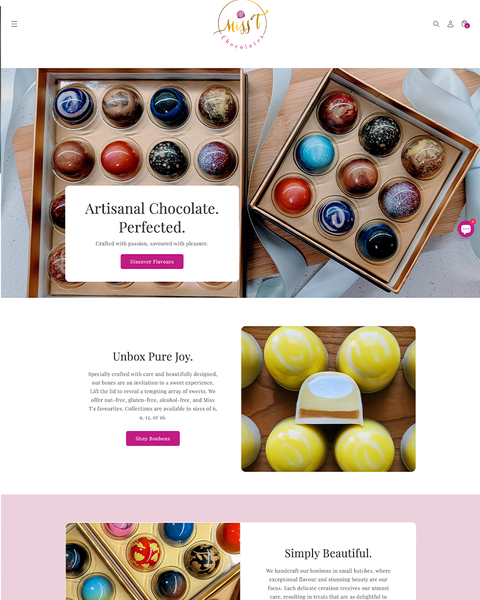The width and height of the screenshot is (480, 600).
Task: Click the Discover Flavours button
Action: click(152, 262)
